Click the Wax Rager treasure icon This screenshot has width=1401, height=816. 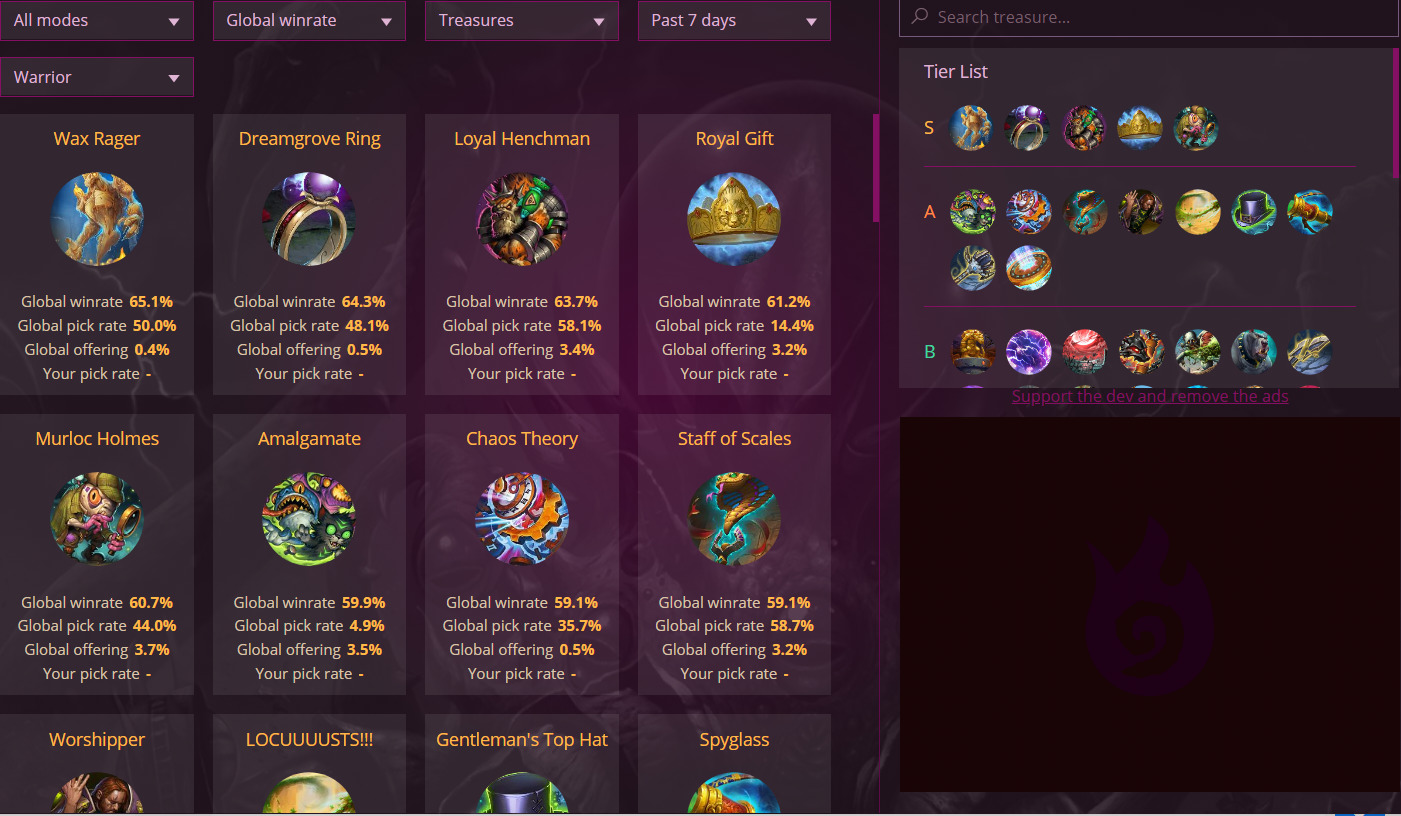pyautogui.click(x=97, y=219)
